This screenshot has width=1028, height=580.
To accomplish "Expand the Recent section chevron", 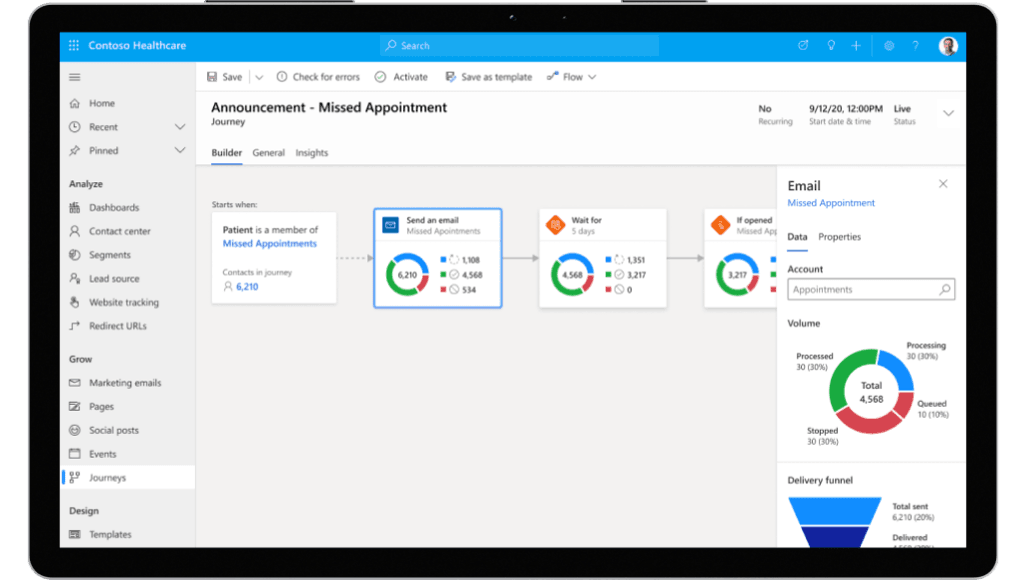I will click(180, 127).
